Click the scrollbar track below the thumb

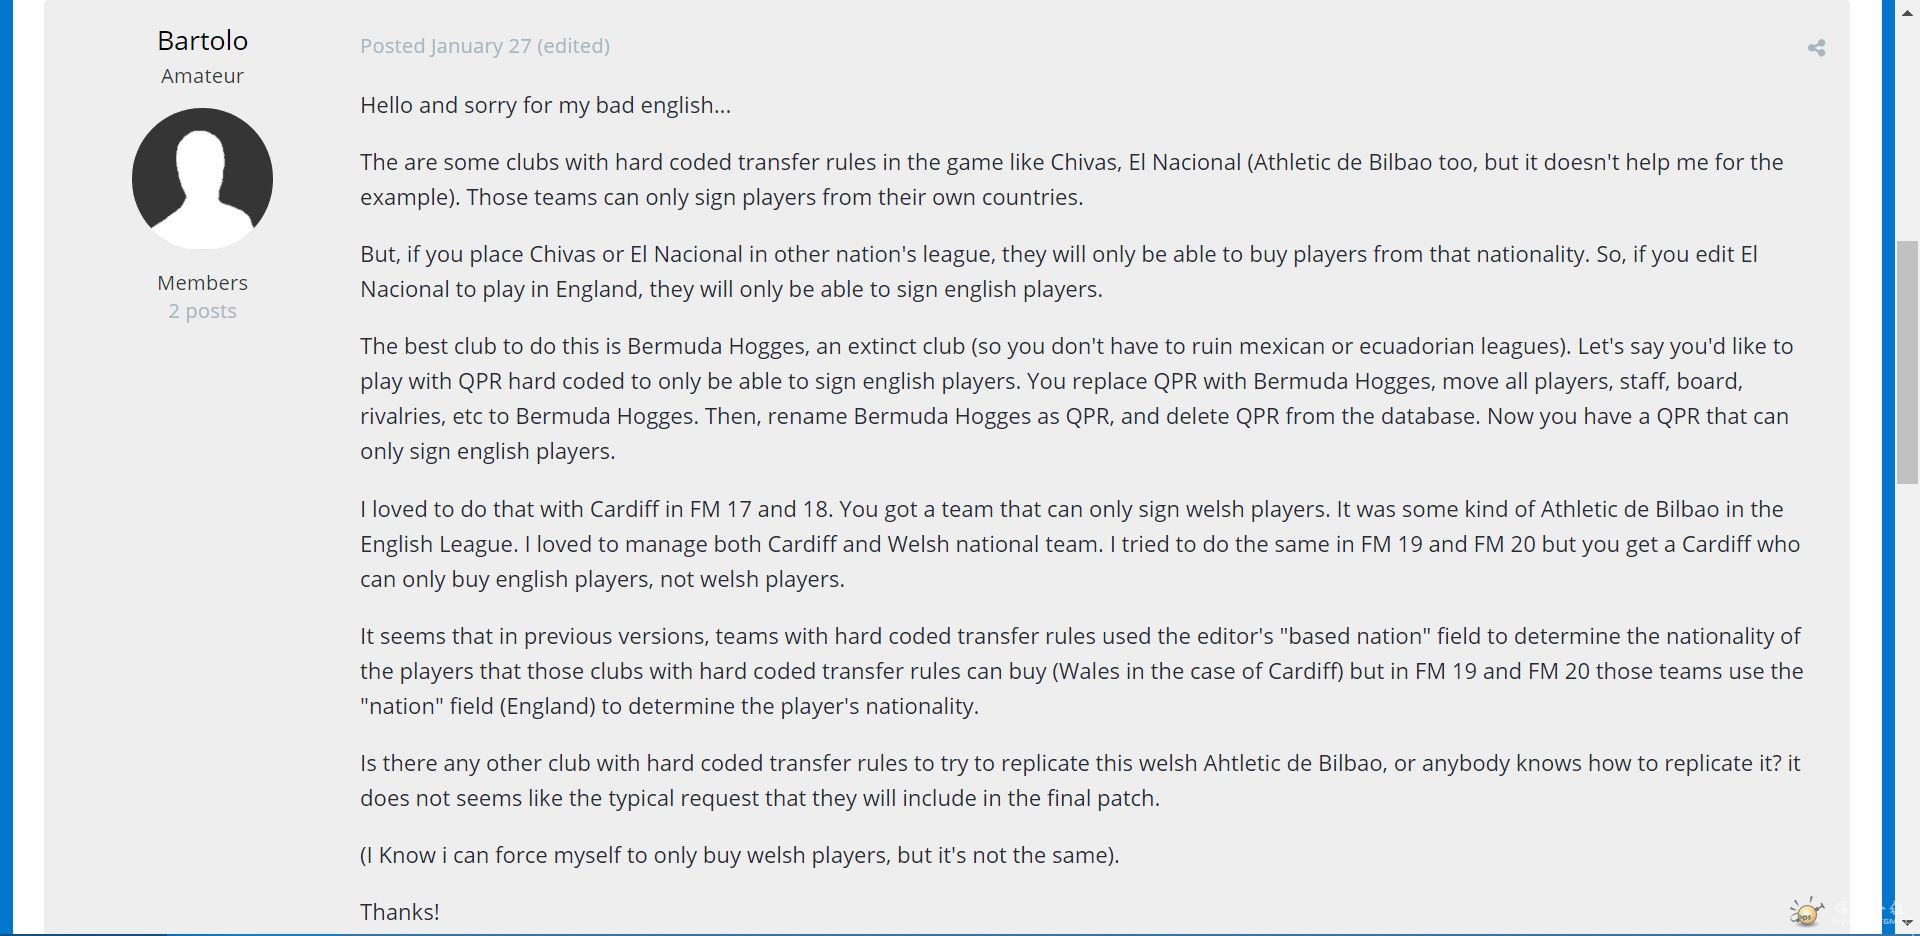[x=1907, y=700]
